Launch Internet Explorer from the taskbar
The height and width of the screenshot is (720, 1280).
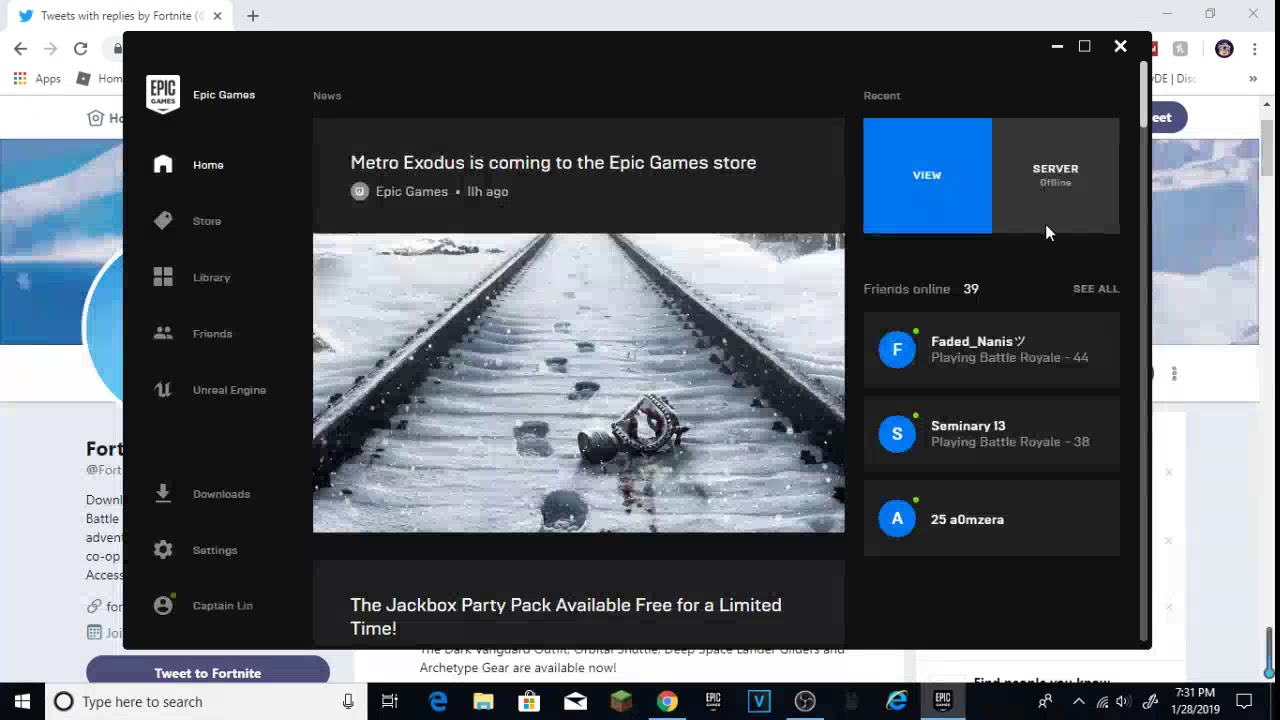[x=897, y=702]
